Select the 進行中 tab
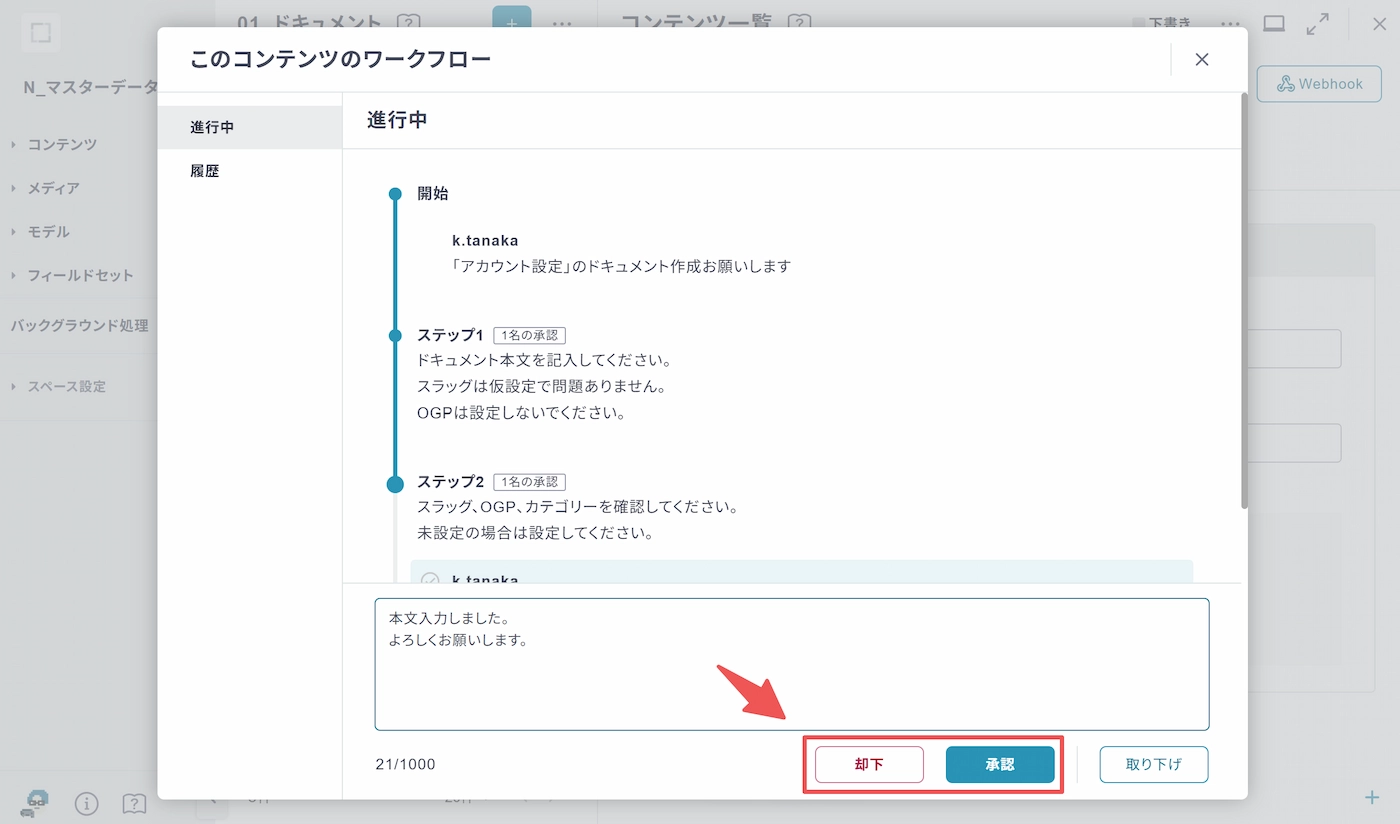 [213, 127]
